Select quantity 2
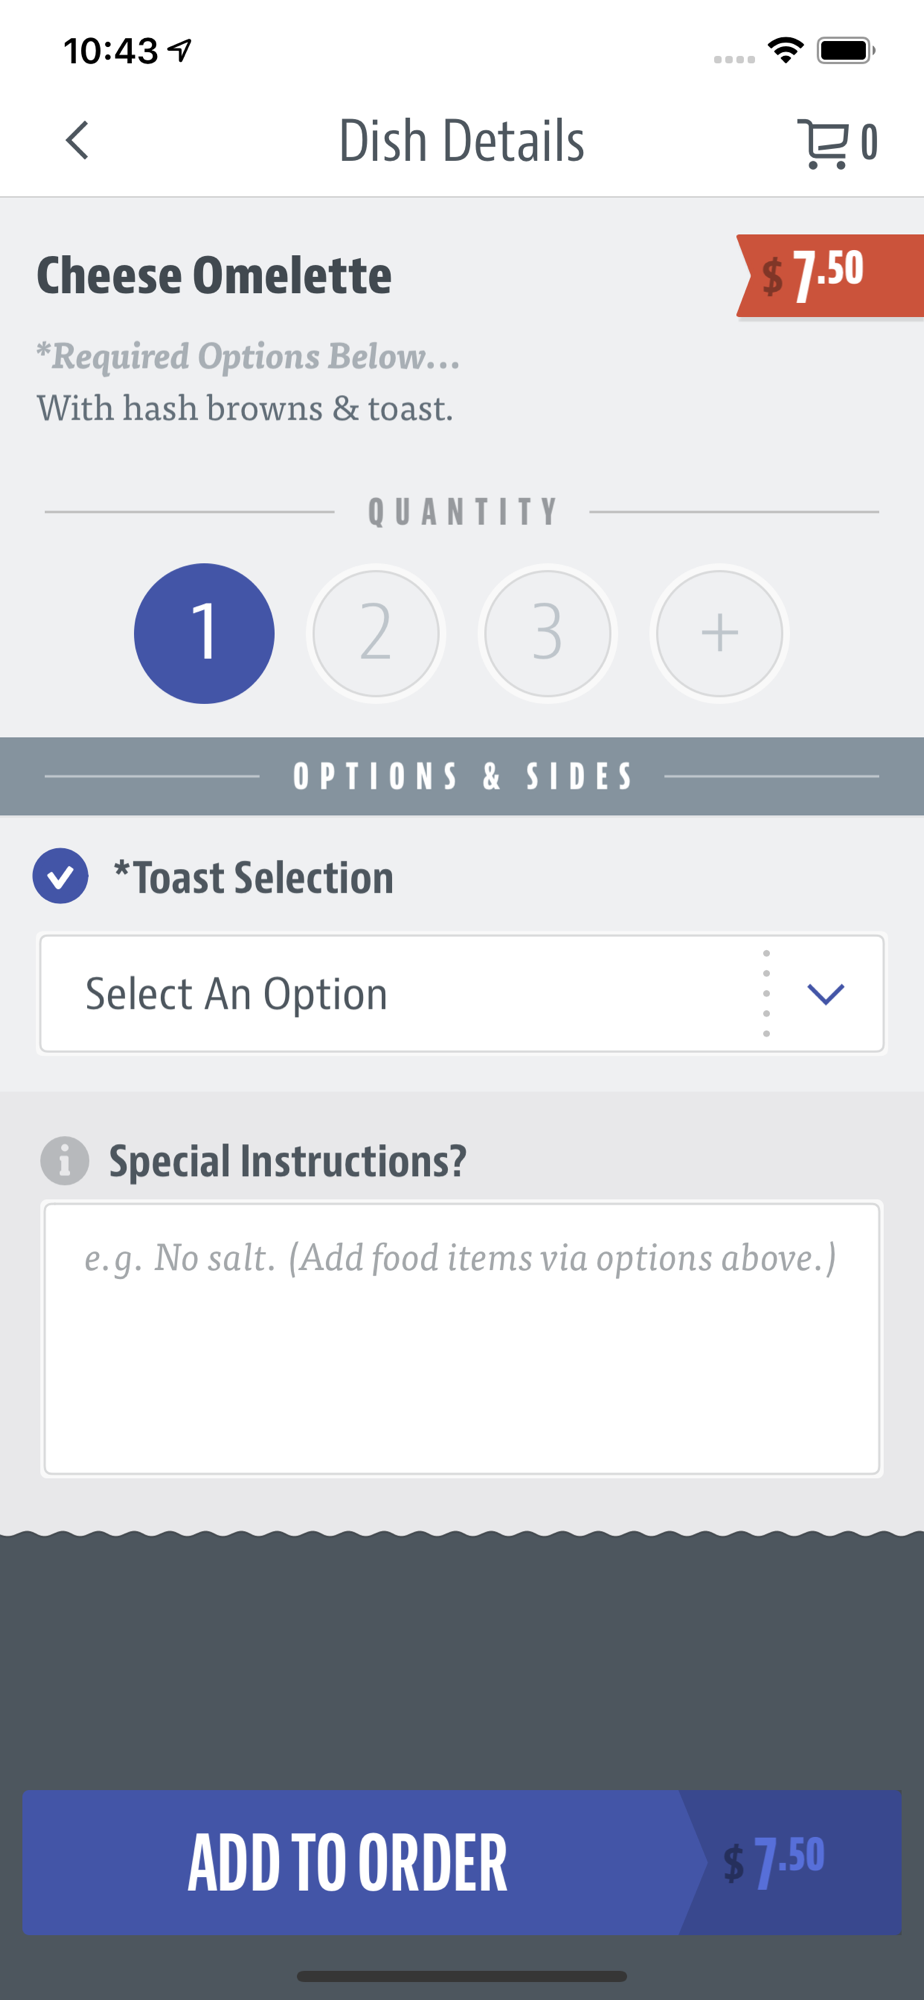 pyautogui.click(x=376, y=633)
